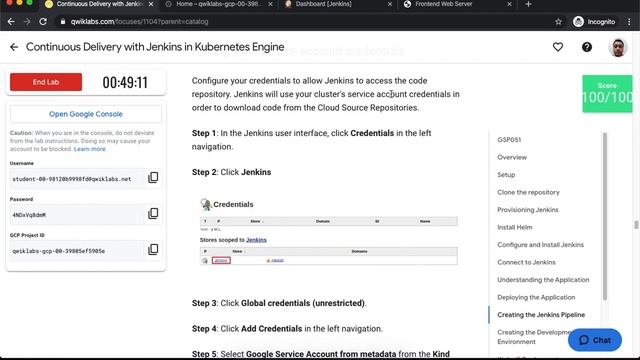Click Open Google Console
This screenshot has width=640, height=360.
86,114
